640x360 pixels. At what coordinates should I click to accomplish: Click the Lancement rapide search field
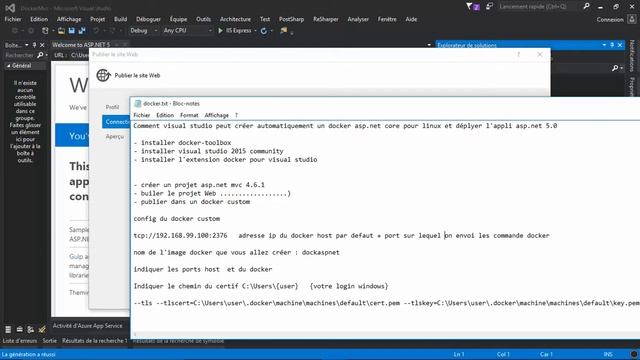pos(538,7)
